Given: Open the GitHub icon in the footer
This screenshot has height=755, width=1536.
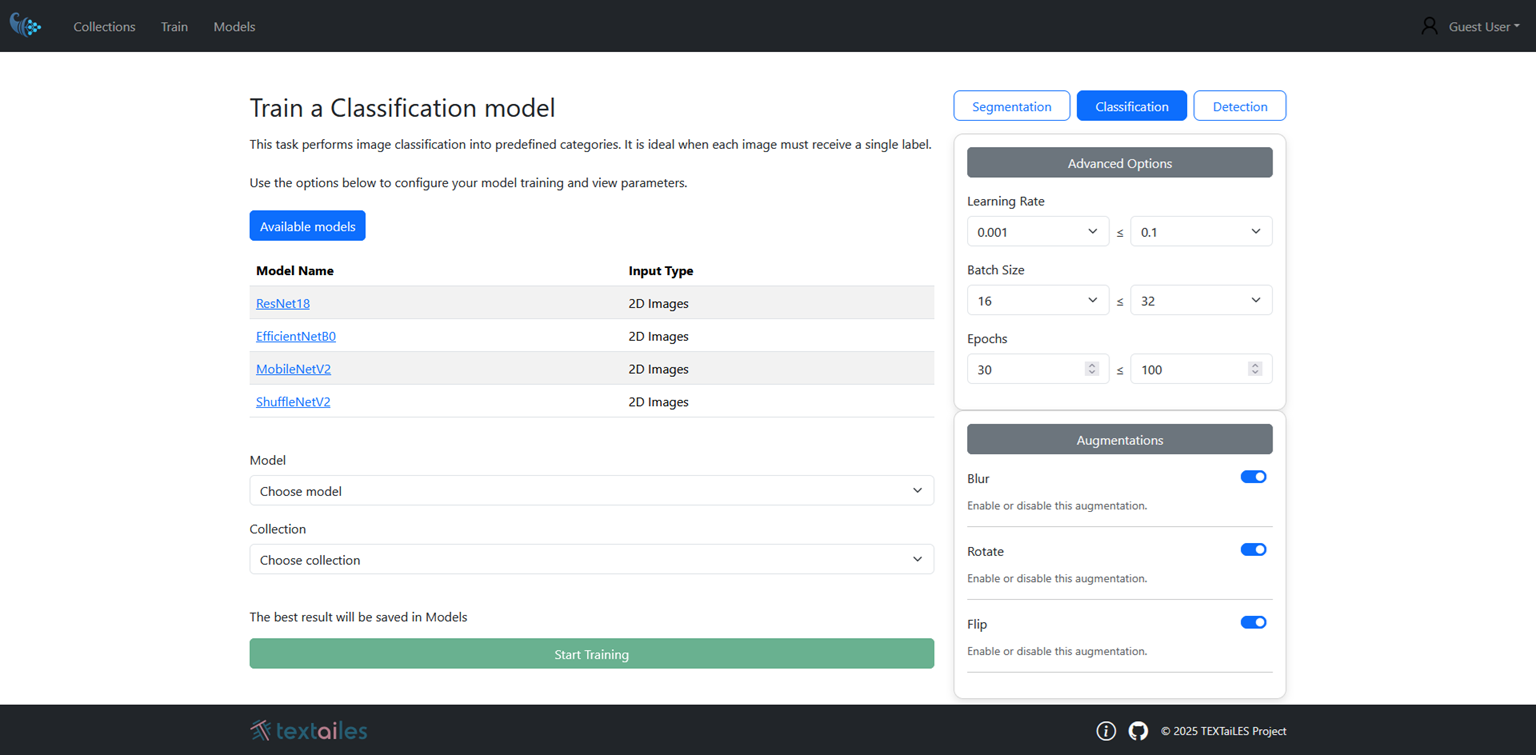Looking at the screenshot, I should pyautogui.click(x=1138, y=731).
